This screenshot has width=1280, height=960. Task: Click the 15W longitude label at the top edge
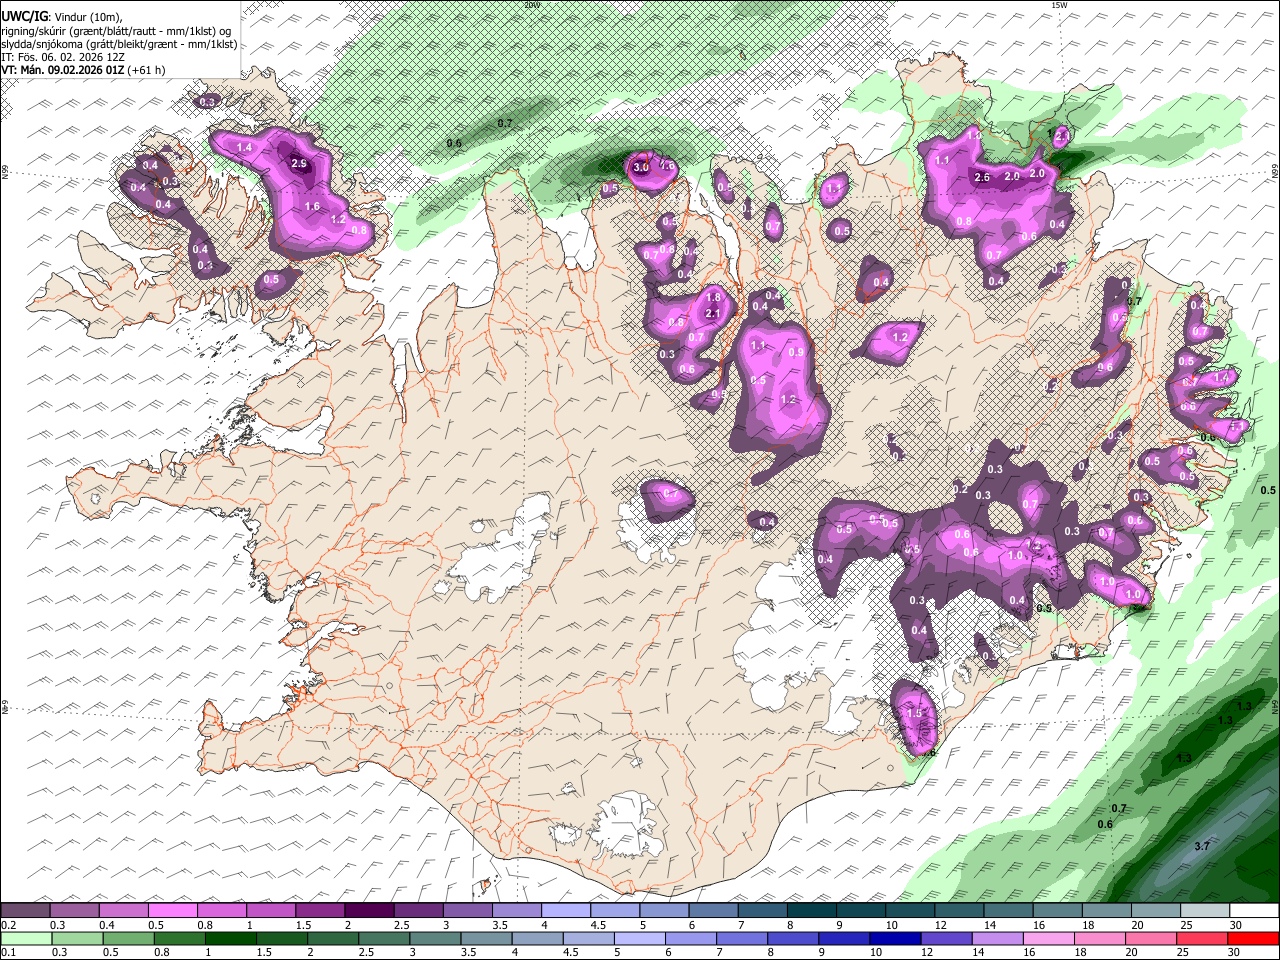[x=1059, y=5]
